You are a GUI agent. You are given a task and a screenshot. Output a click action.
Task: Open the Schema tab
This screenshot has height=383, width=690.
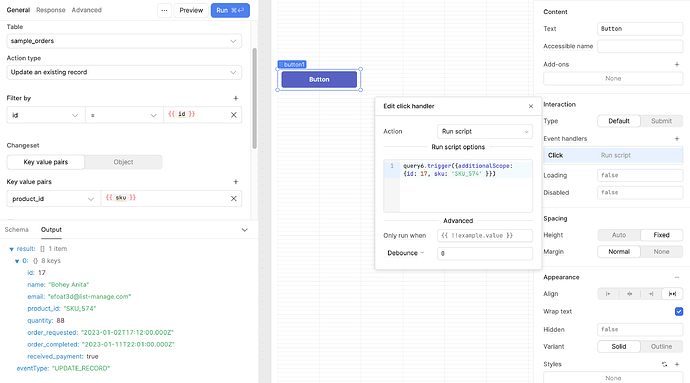(x=16, y=230)
